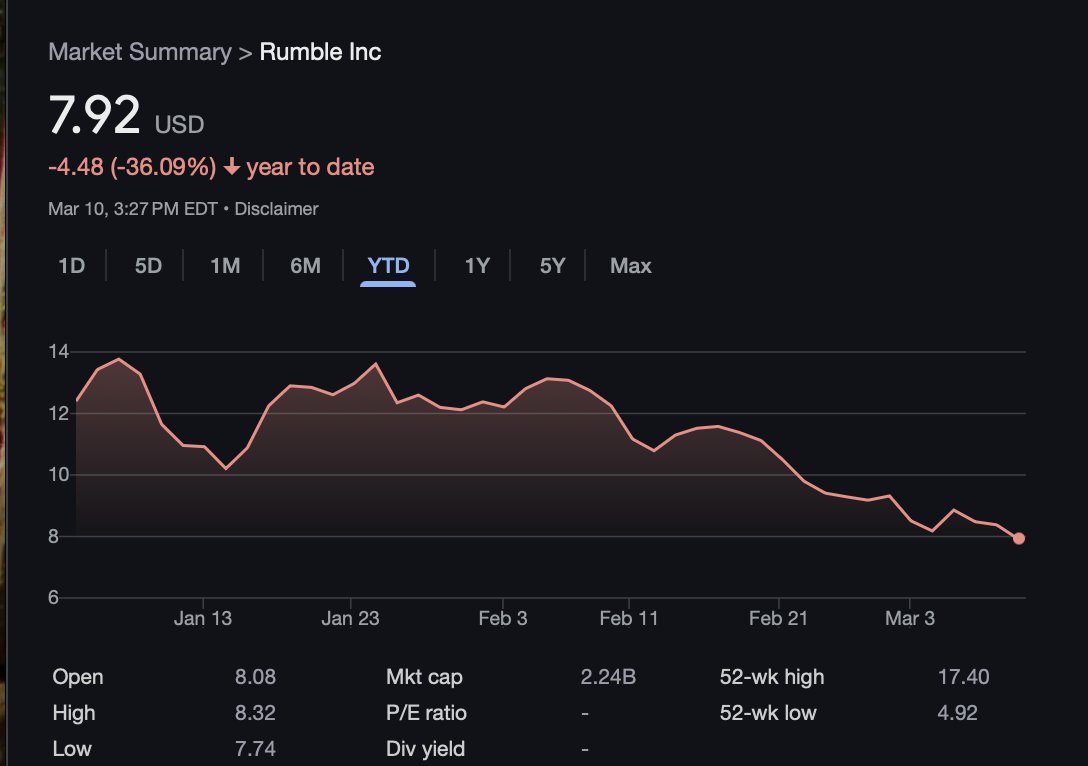Open the Market Summary breadcrumb link
This screenshot has height=766, width=1088.
[x=139, y=52]
